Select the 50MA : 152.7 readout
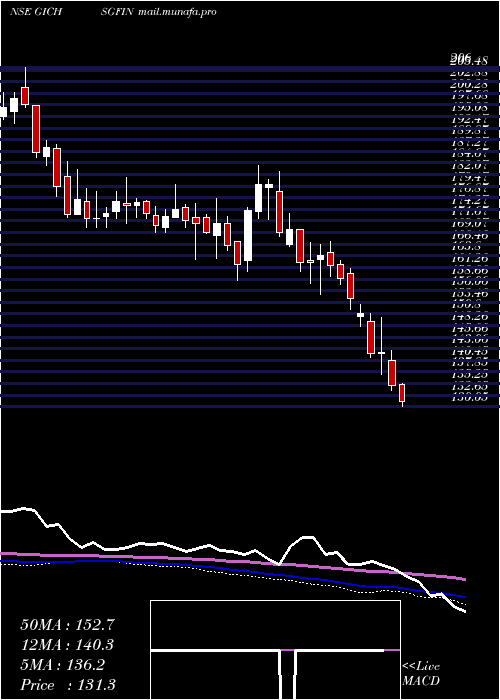This screenshot has height=700, width=500. coord(68,625)
